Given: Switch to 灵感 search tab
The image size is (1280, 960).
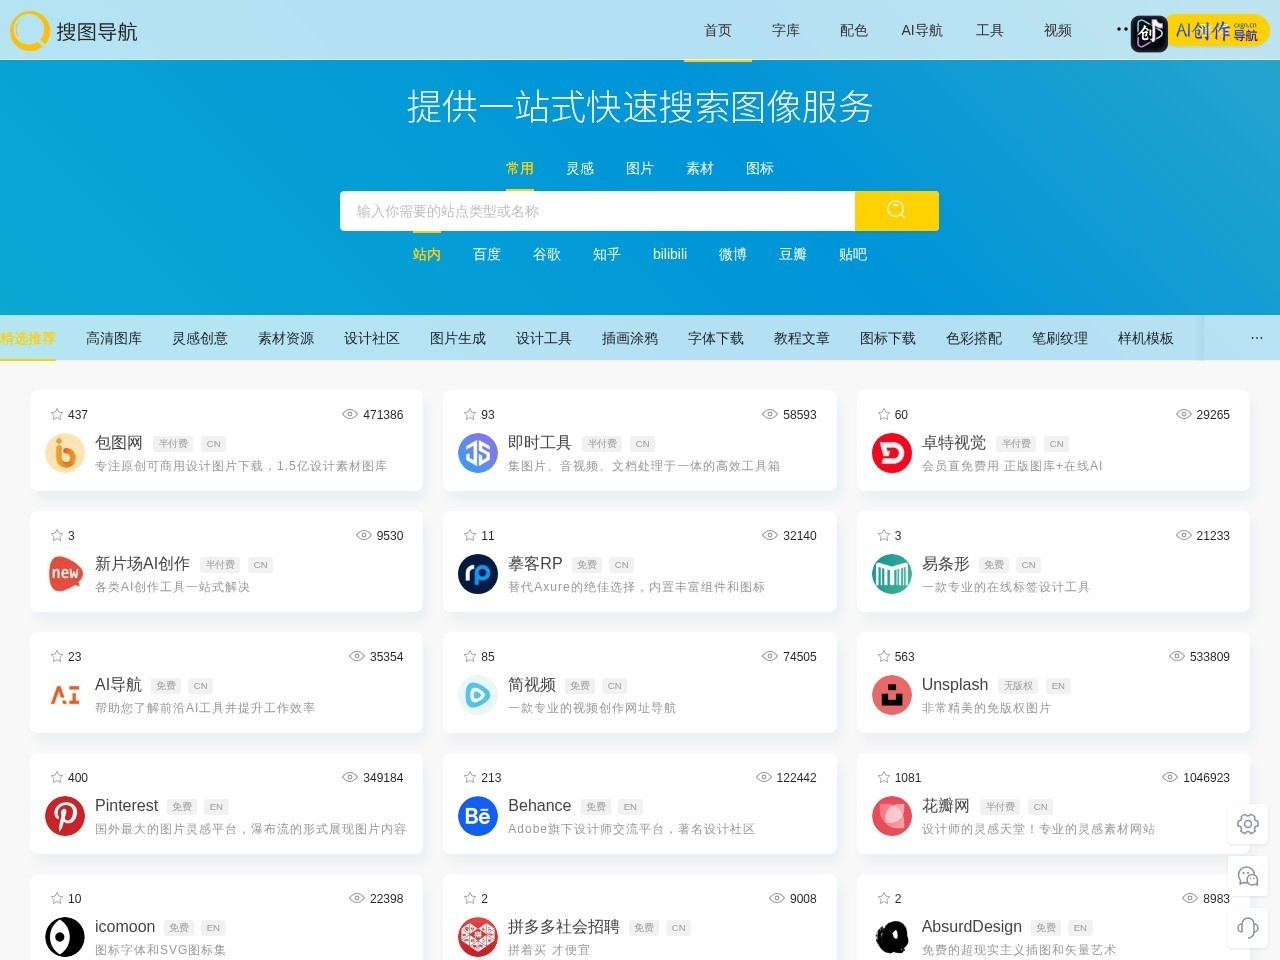Looking at the screenshot, I should (580, 168).
